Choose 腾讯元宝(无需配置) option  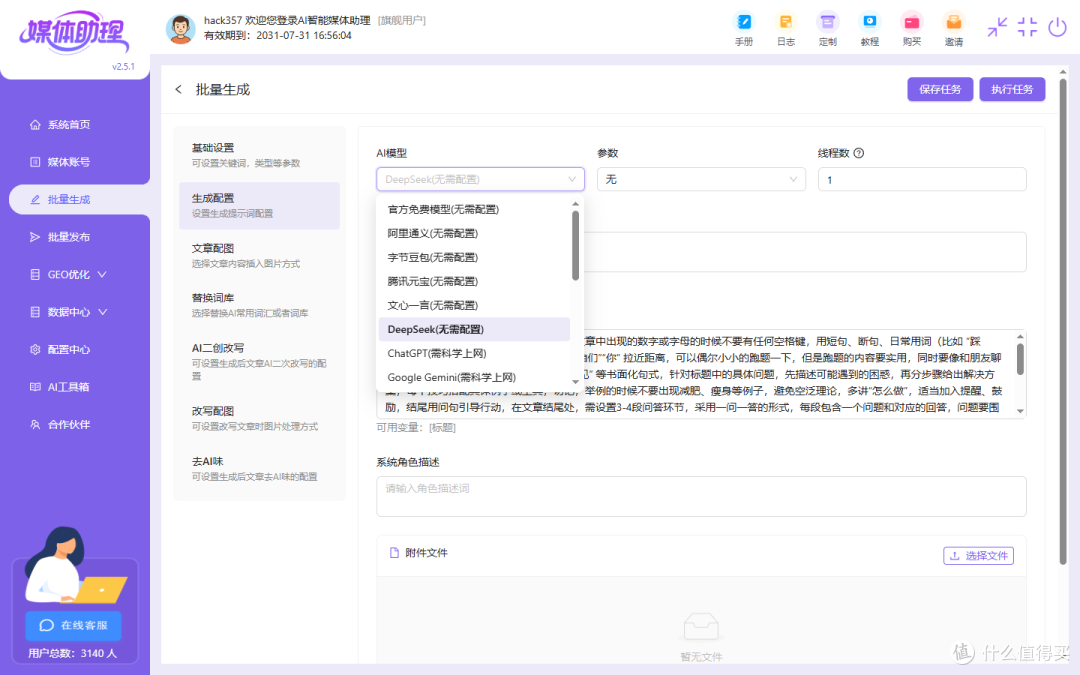click(x=475, y=281)
